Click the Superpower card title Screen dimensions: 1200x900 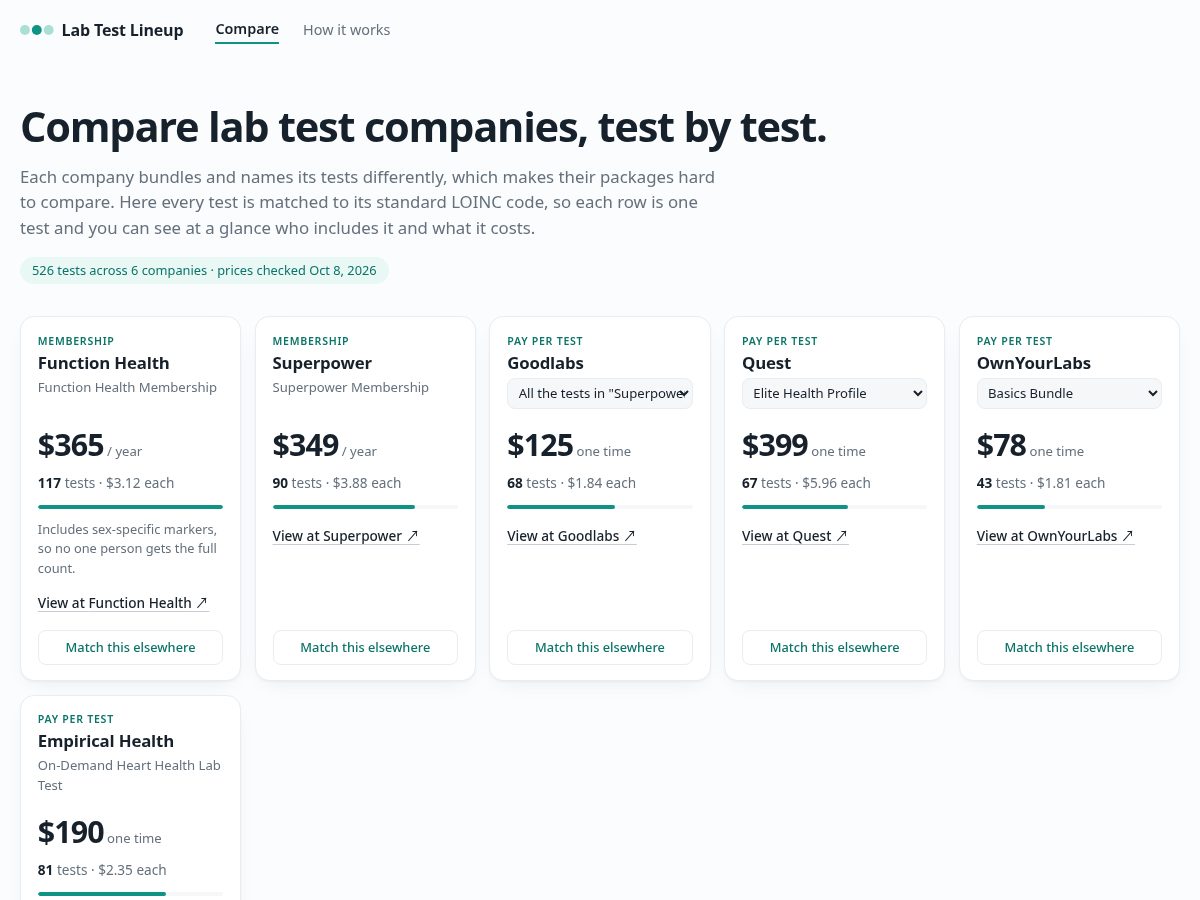tap(322, 363)
